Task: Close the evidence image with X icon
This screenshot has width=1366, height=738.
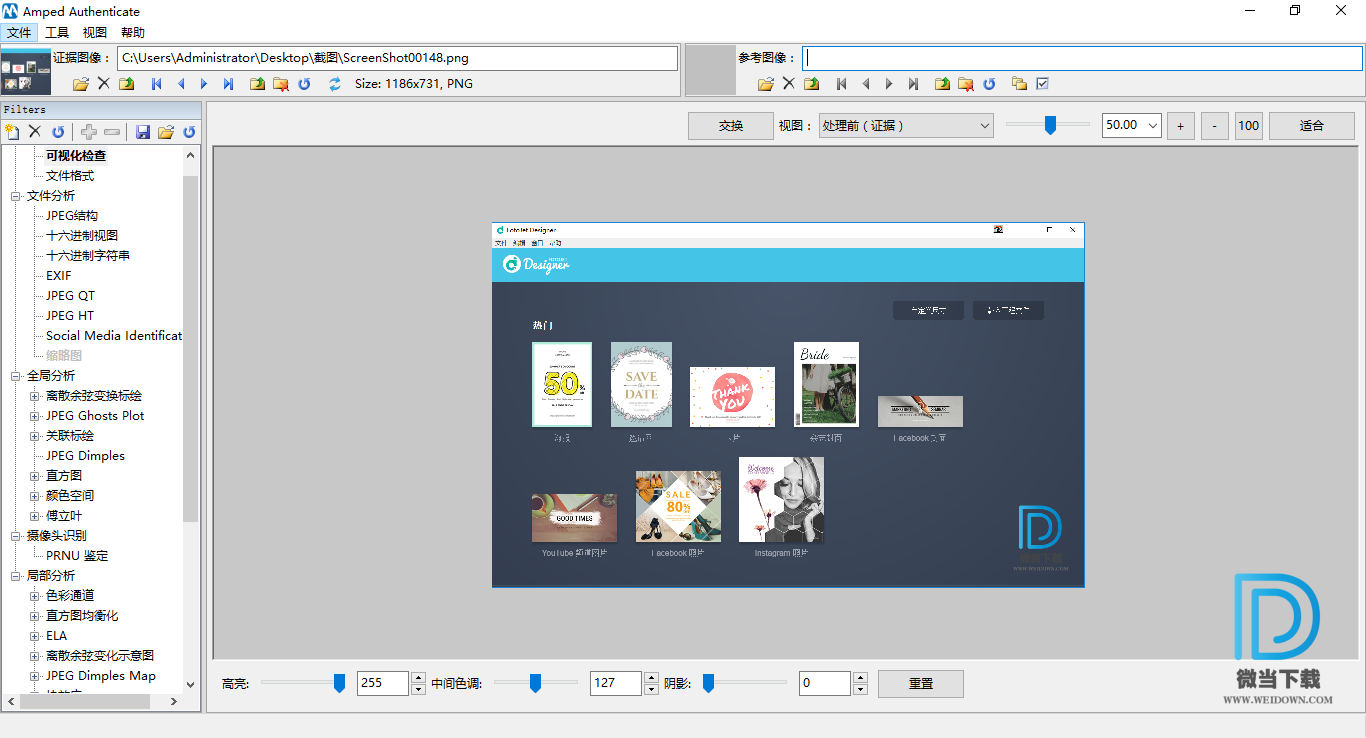Action: click(104, 84)
